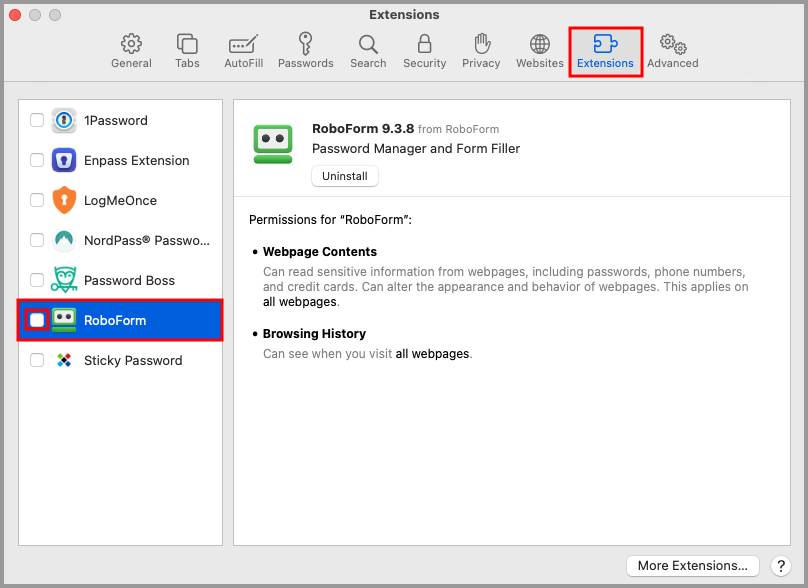This screenshot has width=808, height=588.
Task: Select the NordPass extension row
Action: [147, 240]
